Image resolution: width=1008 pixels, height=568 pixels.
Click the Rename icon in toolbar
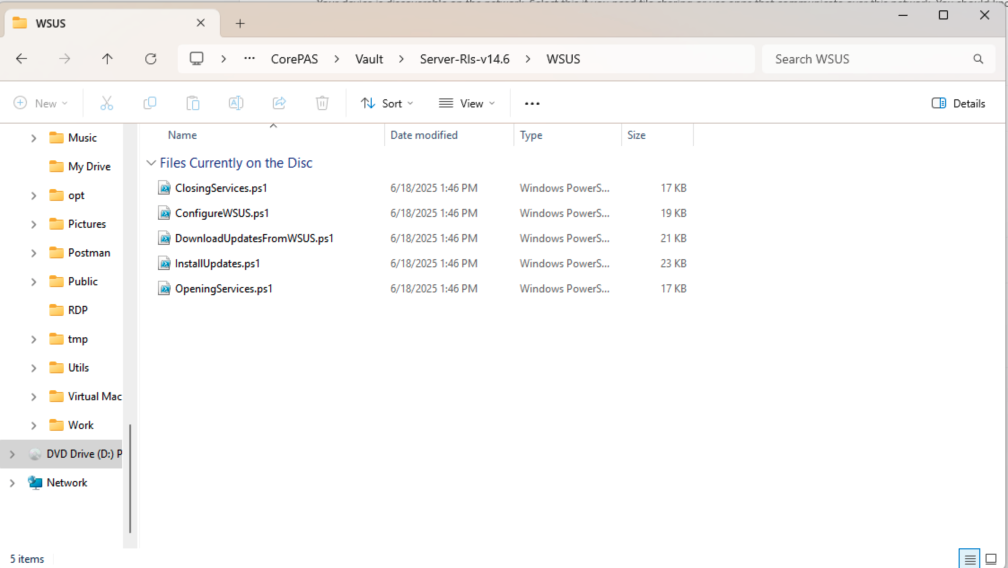(x=236, y=103)
